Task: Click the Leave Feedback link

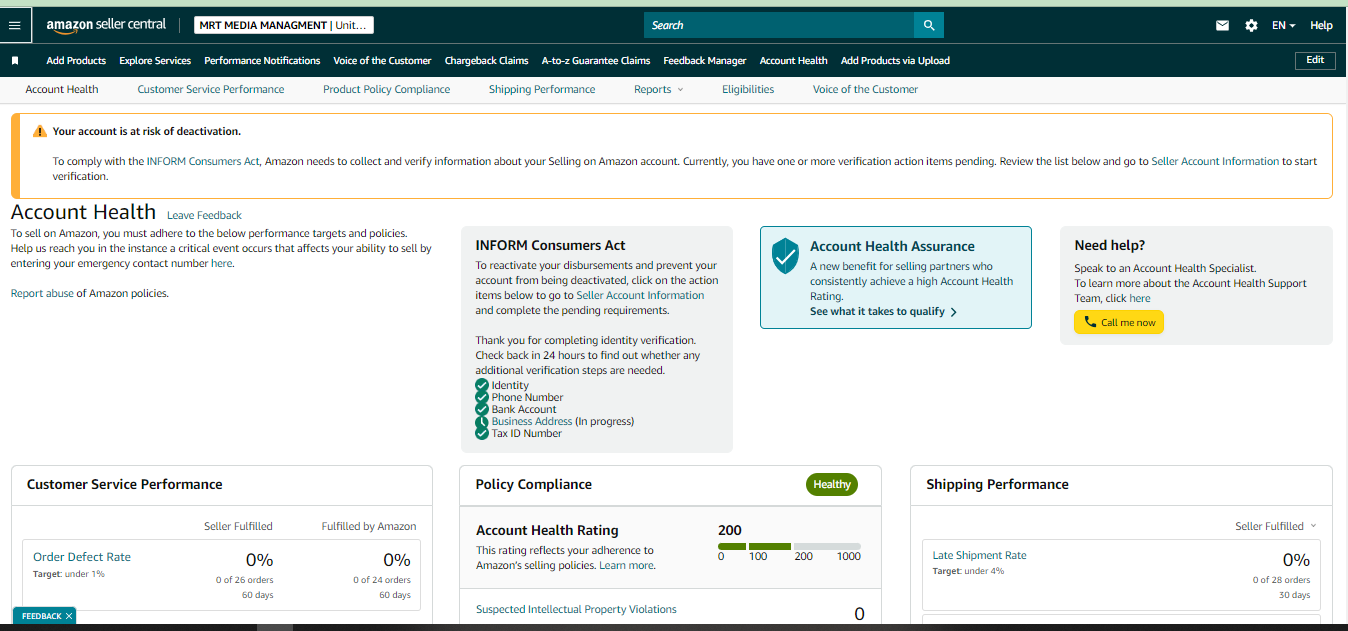Action: click(204, 215)
